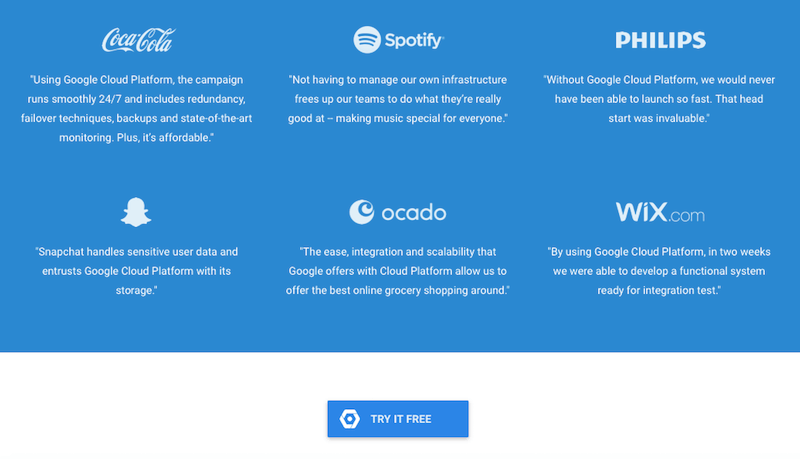Image resolution: width=800 pixels, height=459 pixels.
Task: Select the PHILIPS logo
Action: coord(660,41)
